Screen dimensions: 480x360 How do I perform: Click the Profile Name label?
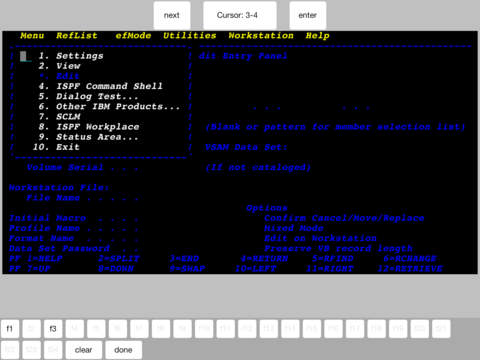pyautogui.click(x=44, y=228)
